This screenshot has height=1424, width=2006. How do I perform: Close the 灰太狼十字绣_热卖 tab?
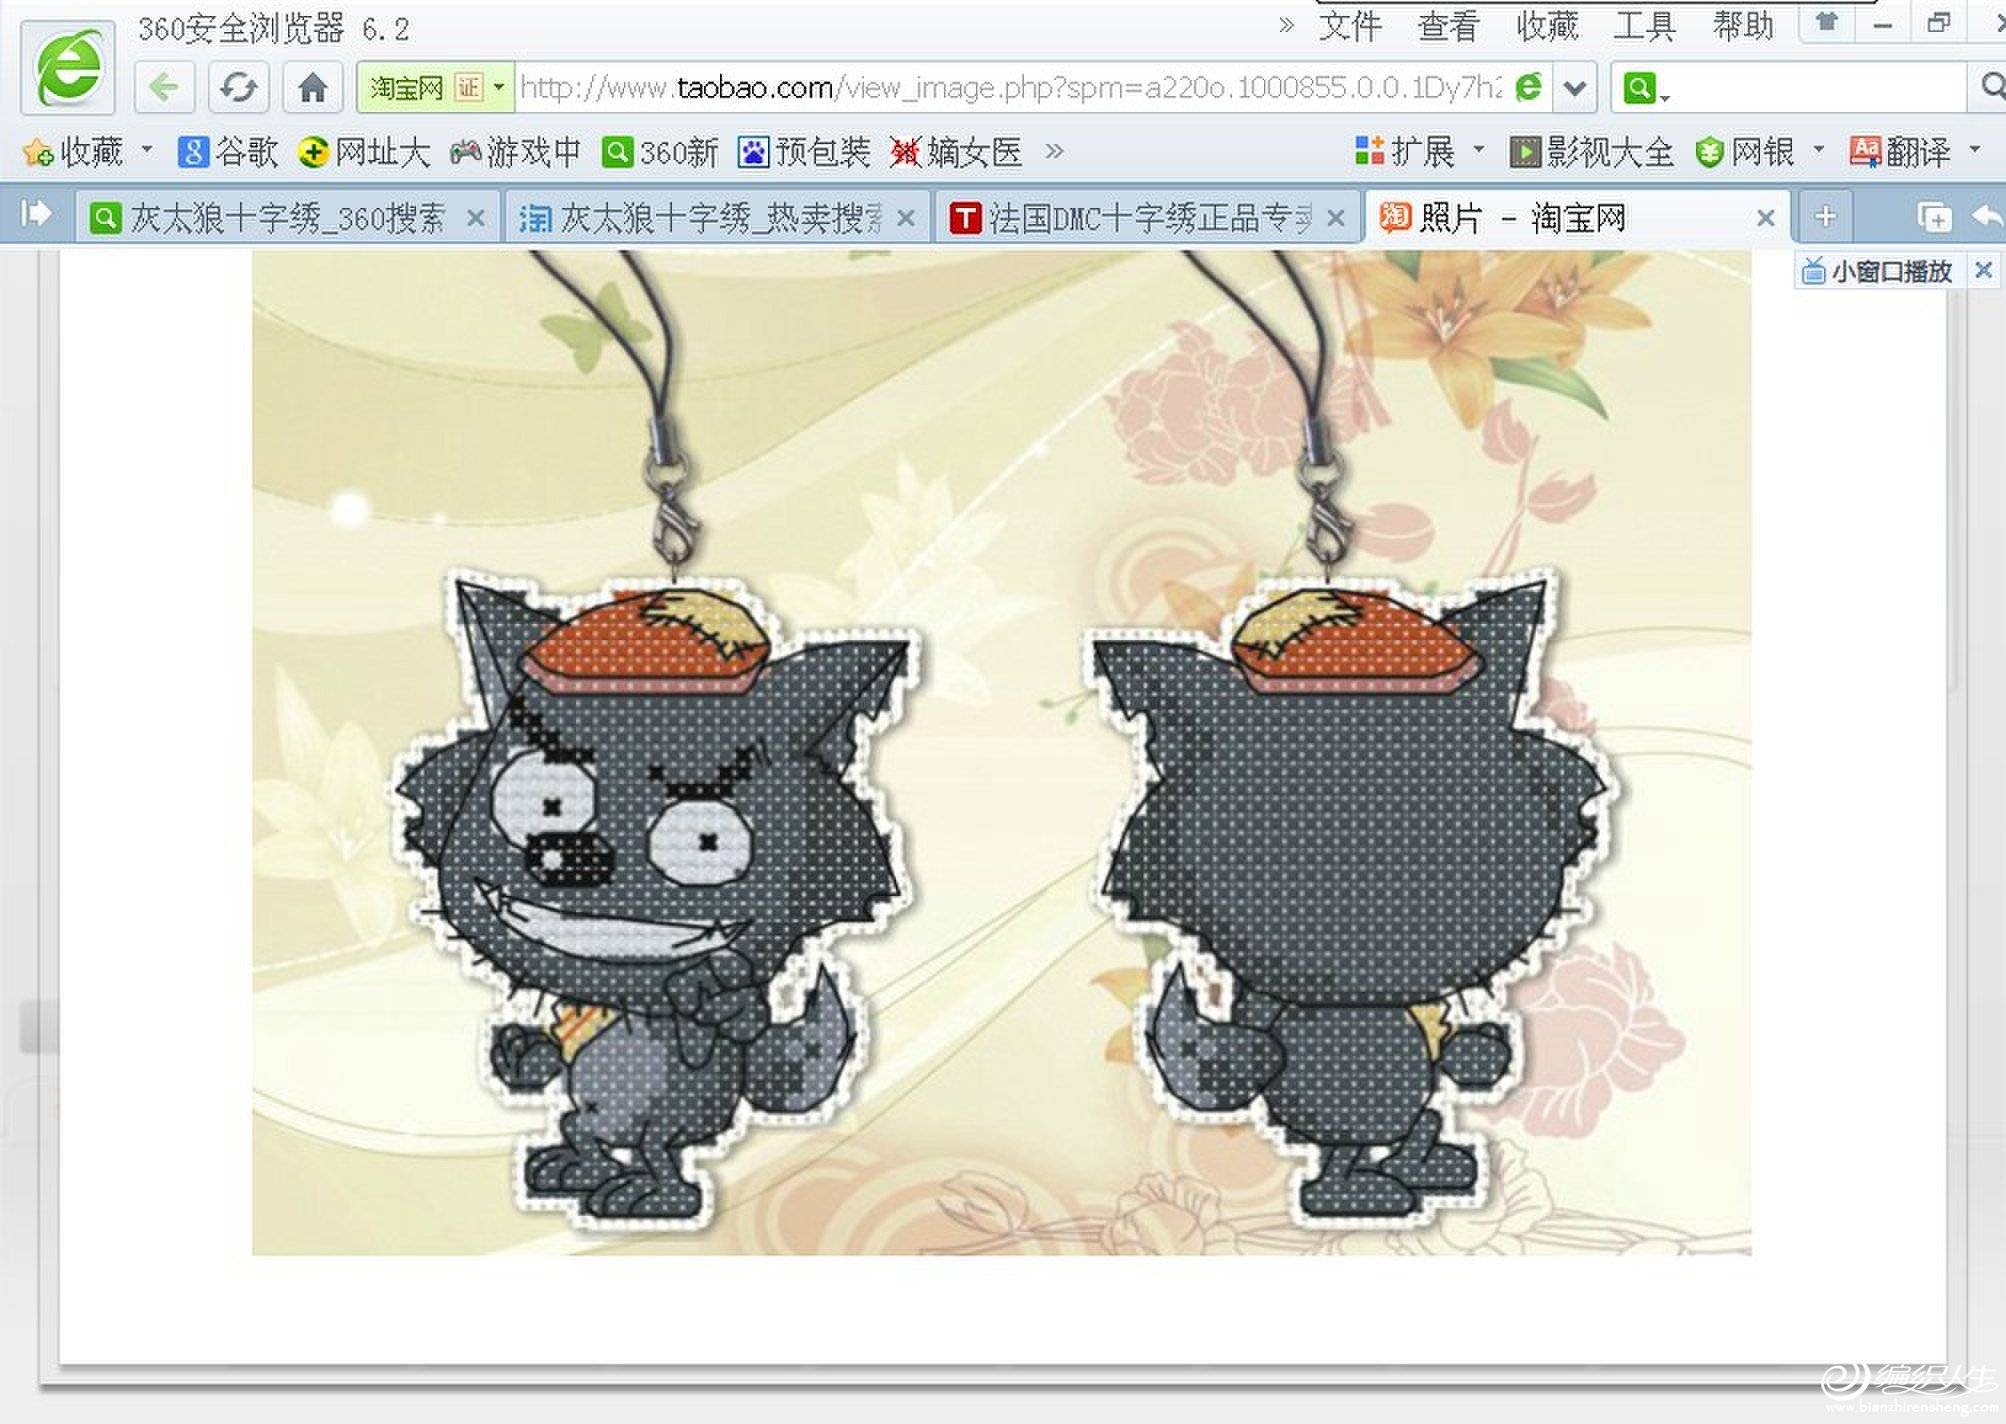tap(906, 218)
